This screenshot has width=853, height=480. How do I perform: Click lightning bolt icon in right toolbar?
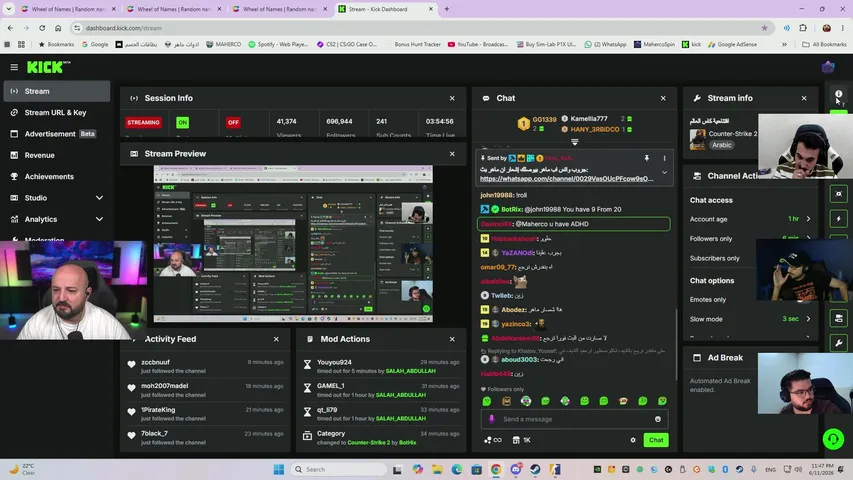tap(838, 219)
